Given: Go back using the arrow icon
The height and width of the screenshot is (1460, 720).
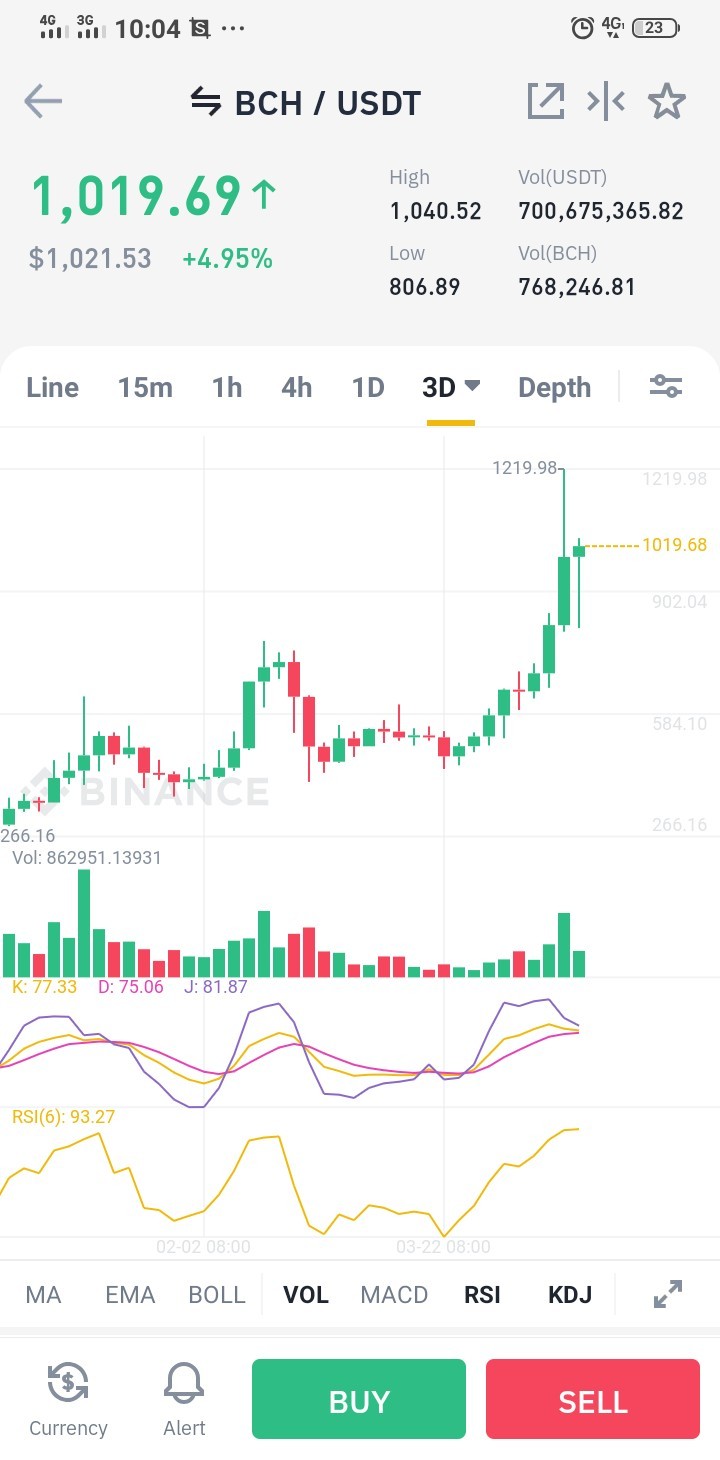Looking at the screenshot, I should click(x=43, y=101).
